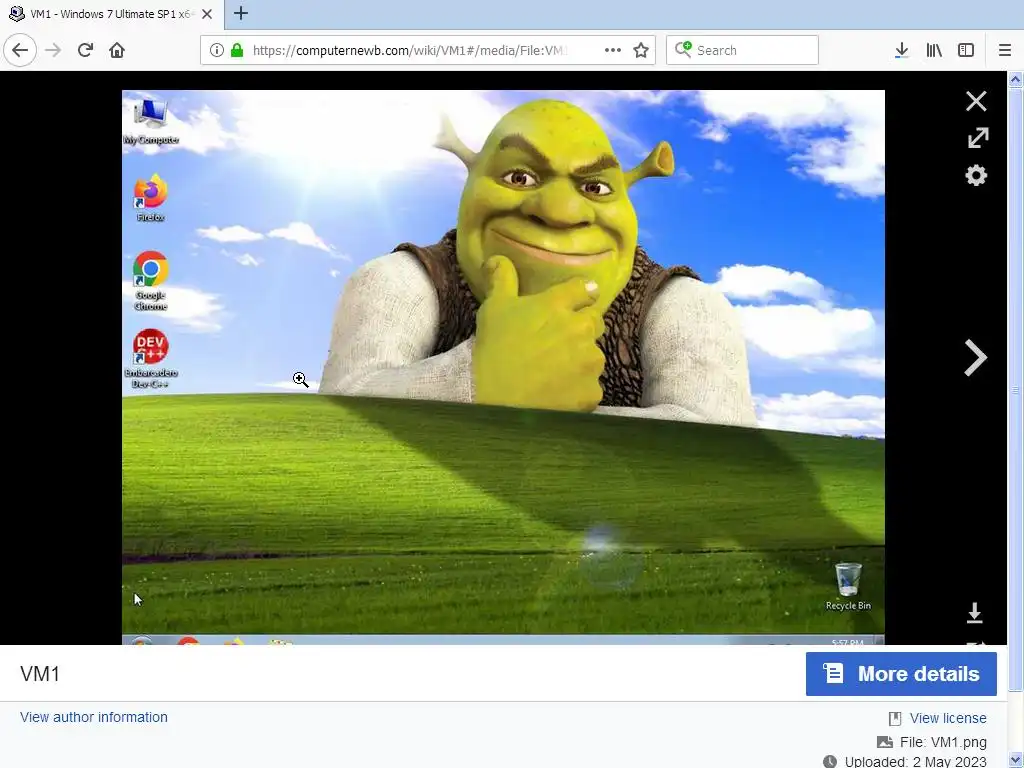Click the search engine magnifier icon

pos(683,50)
